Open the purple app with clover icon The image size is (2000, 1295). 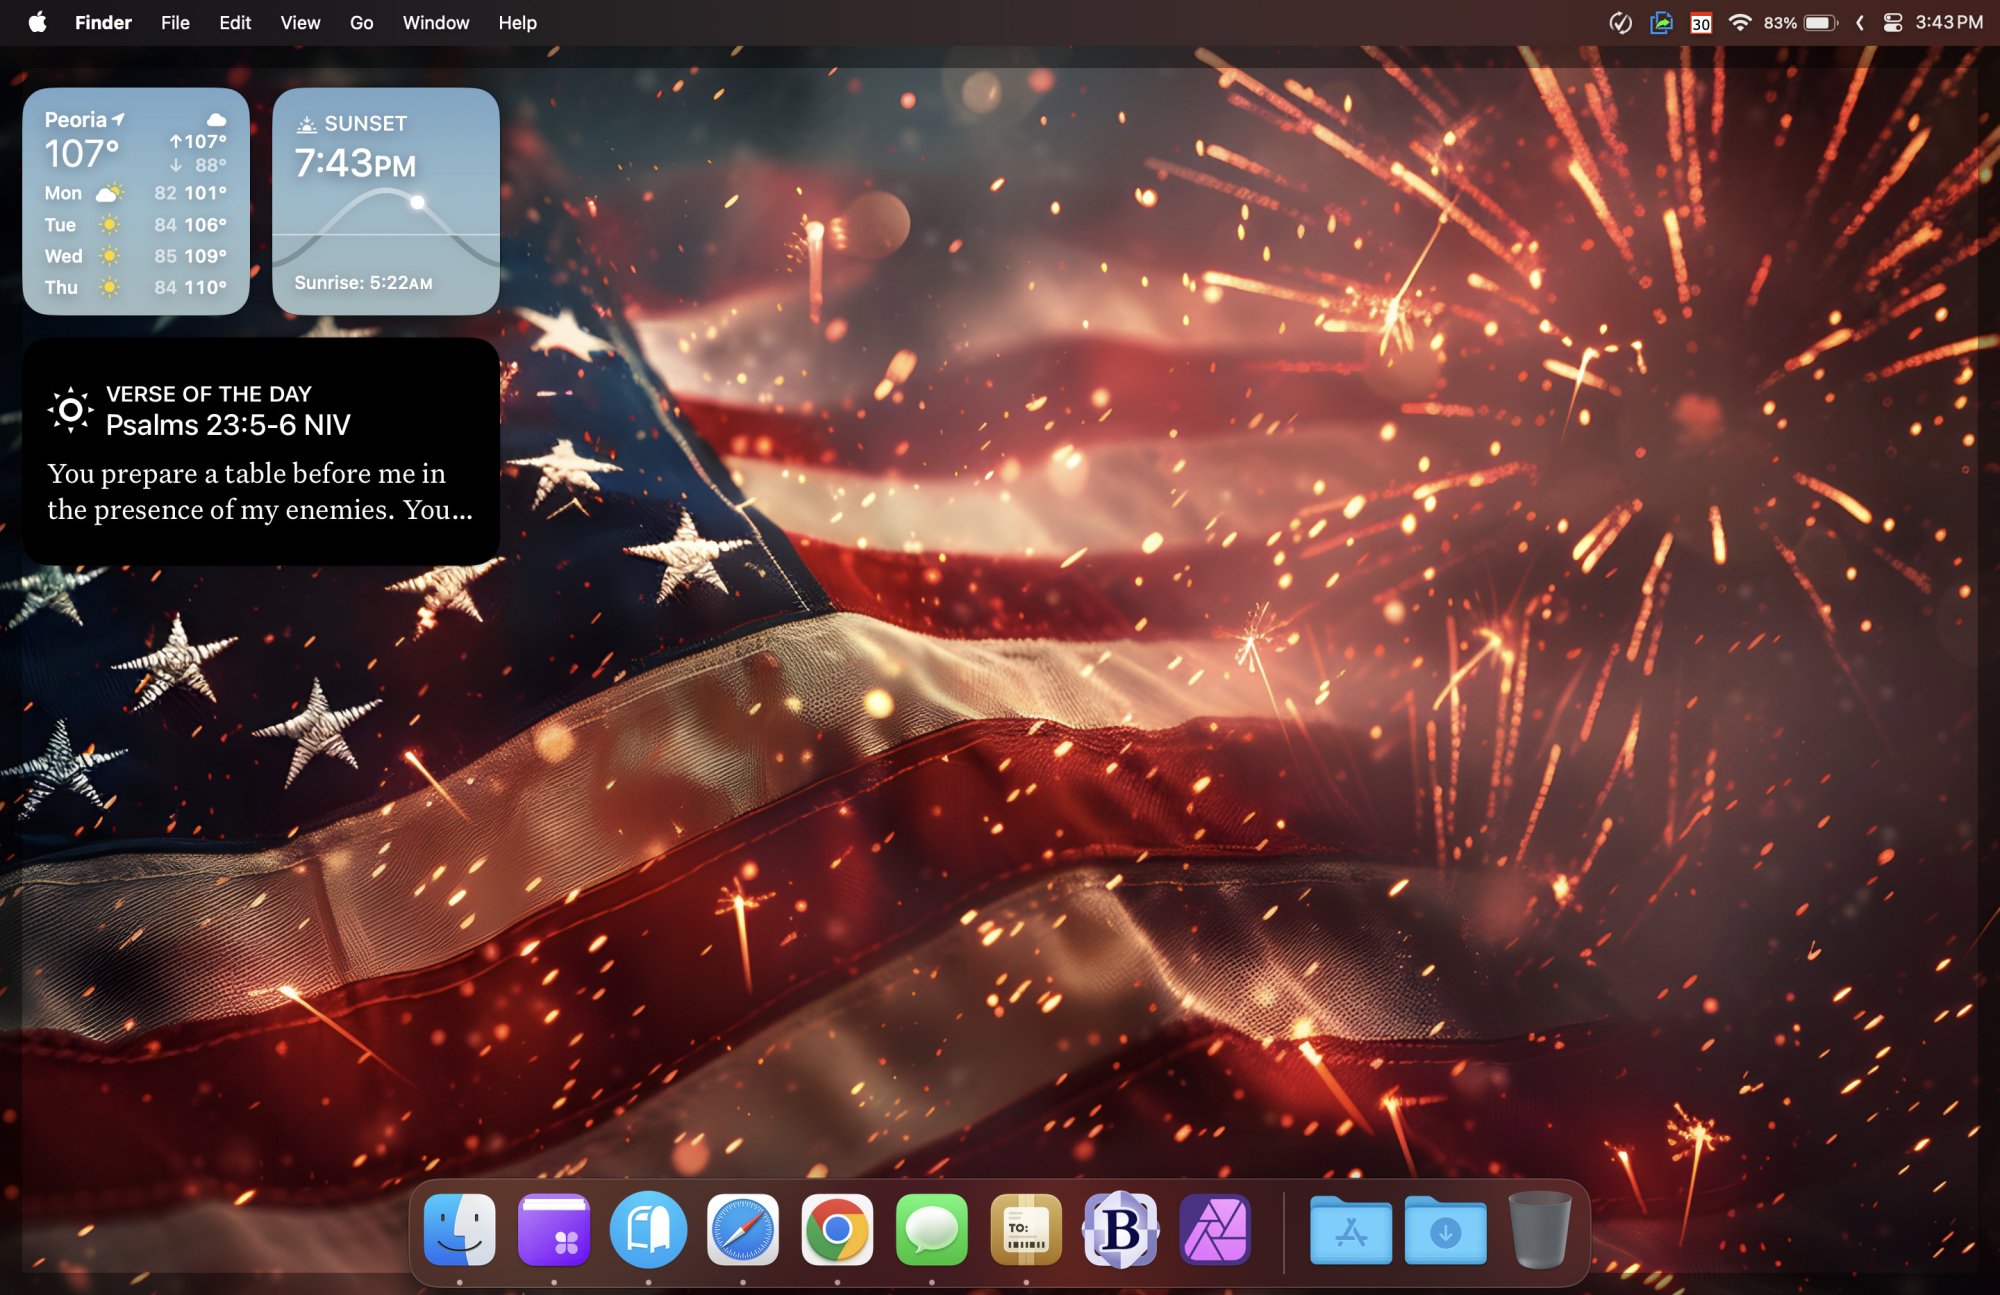point(554,1230)
